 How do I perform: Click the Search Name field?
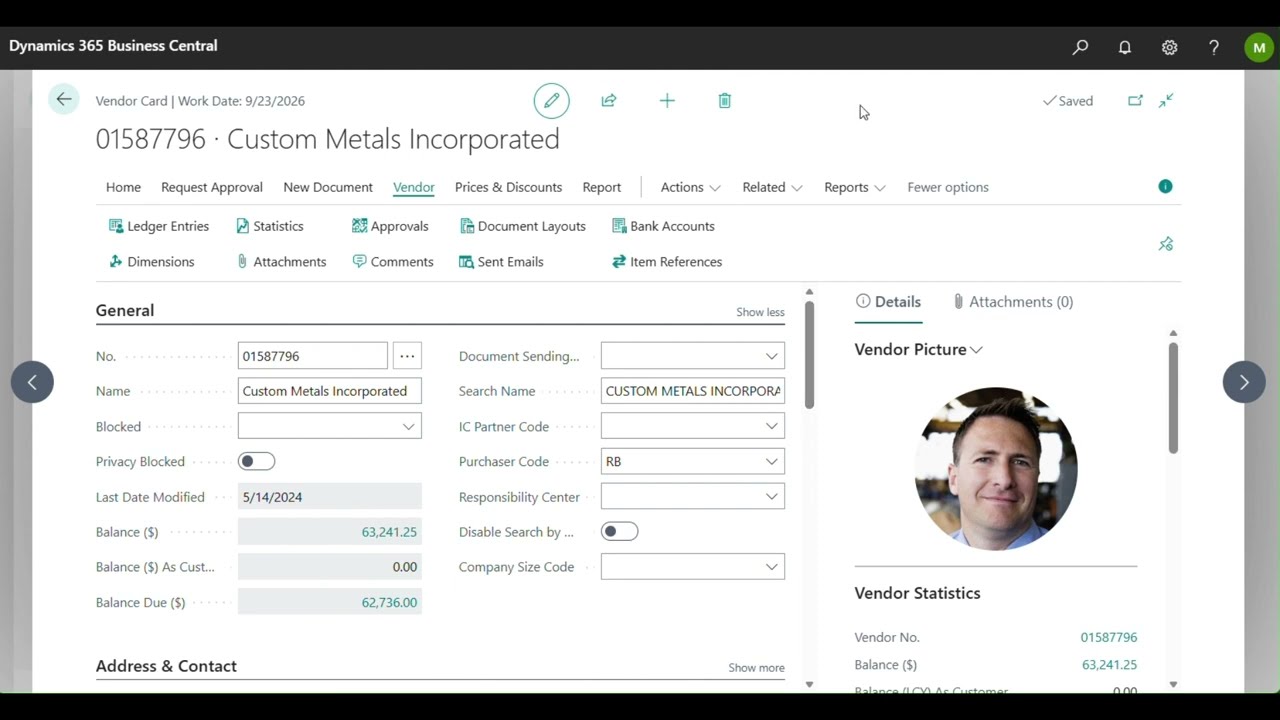693,391
